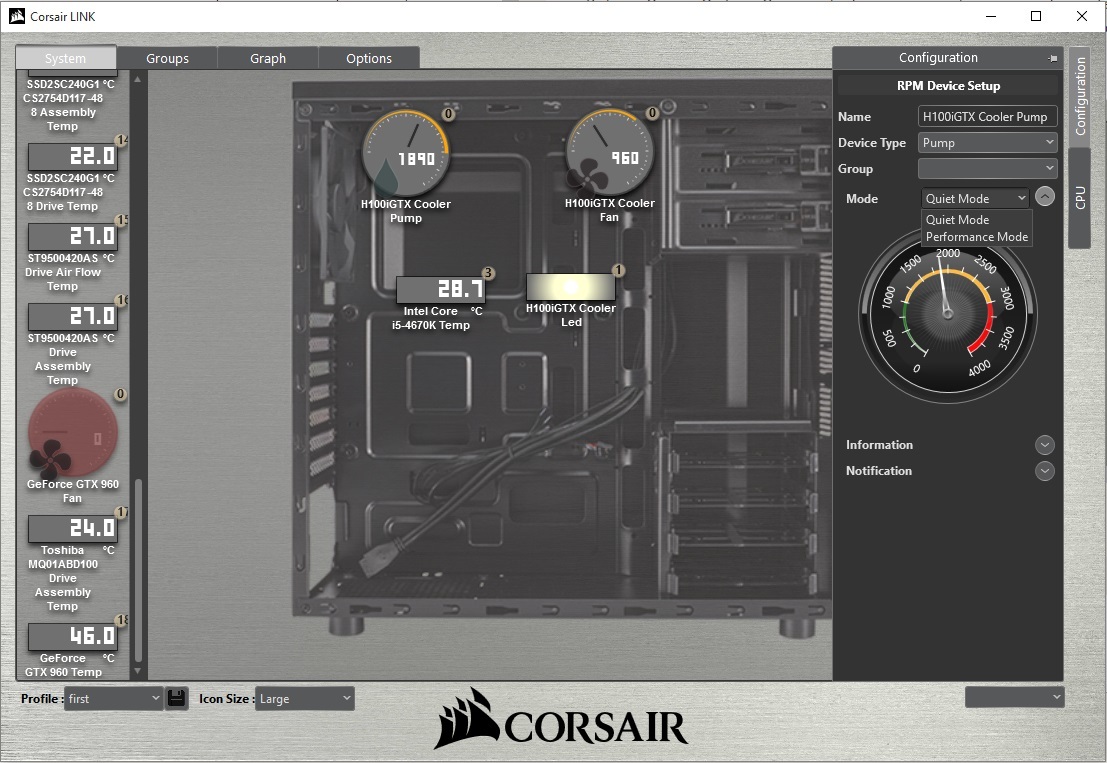Click the pump Name input field
The height and width of the screenshot is (763, 1107).
click(x=987, y=116)
